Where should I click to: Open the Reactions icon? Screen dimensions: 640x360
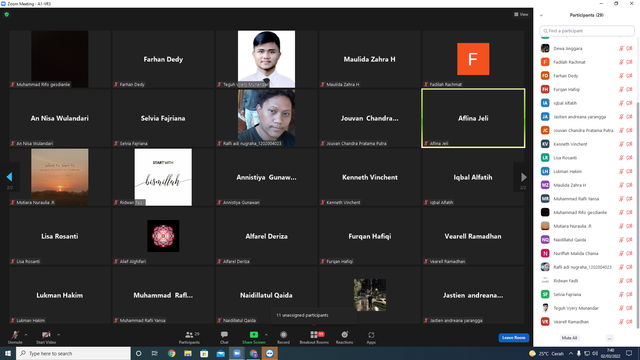point(344,335)
